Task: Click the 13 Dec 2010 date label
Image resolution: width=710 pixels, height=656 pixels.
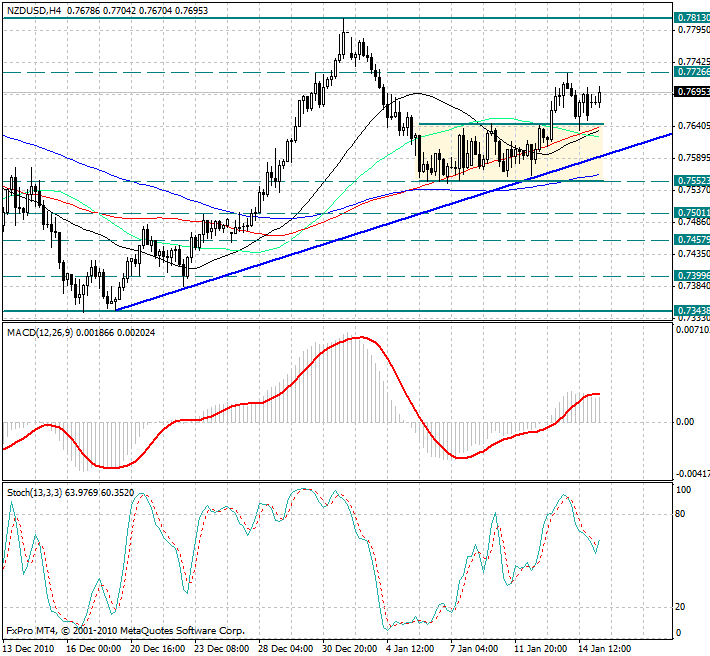Action: click(x=29, y=649)
